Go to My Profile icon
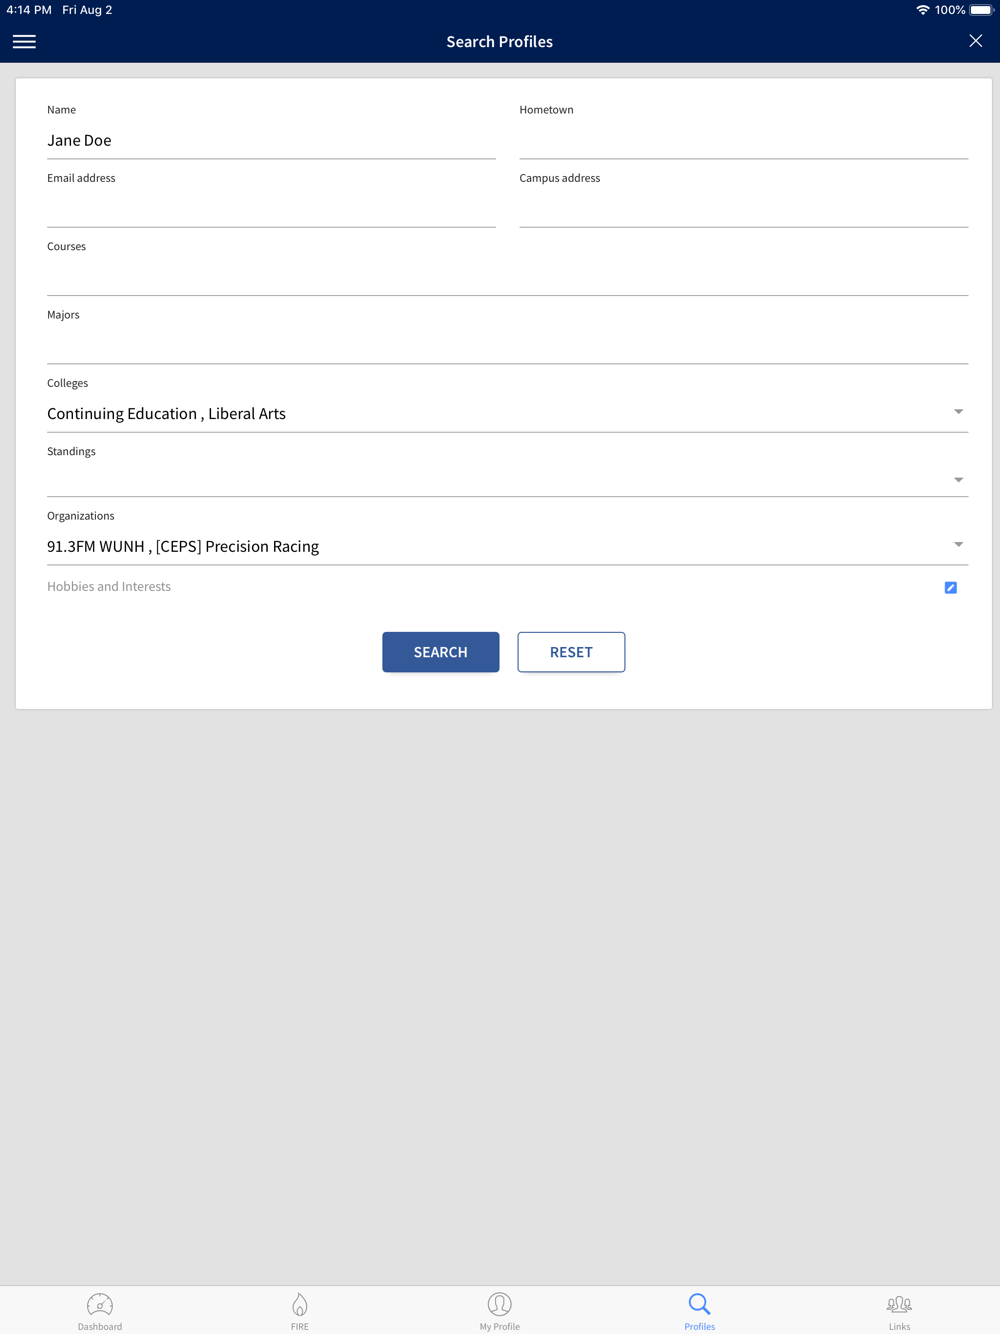This screenshot has width=1000, height=1334. tap(500, 1304)
